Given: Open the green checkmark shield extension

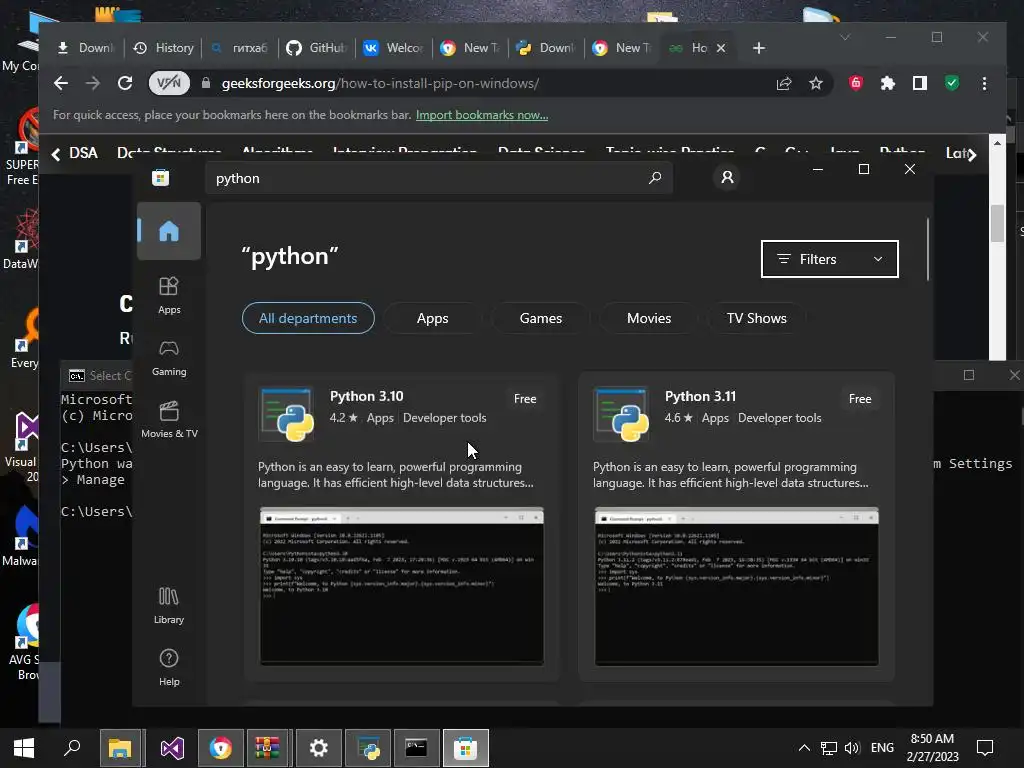Looking at the screenshot, I should point(952,83).
